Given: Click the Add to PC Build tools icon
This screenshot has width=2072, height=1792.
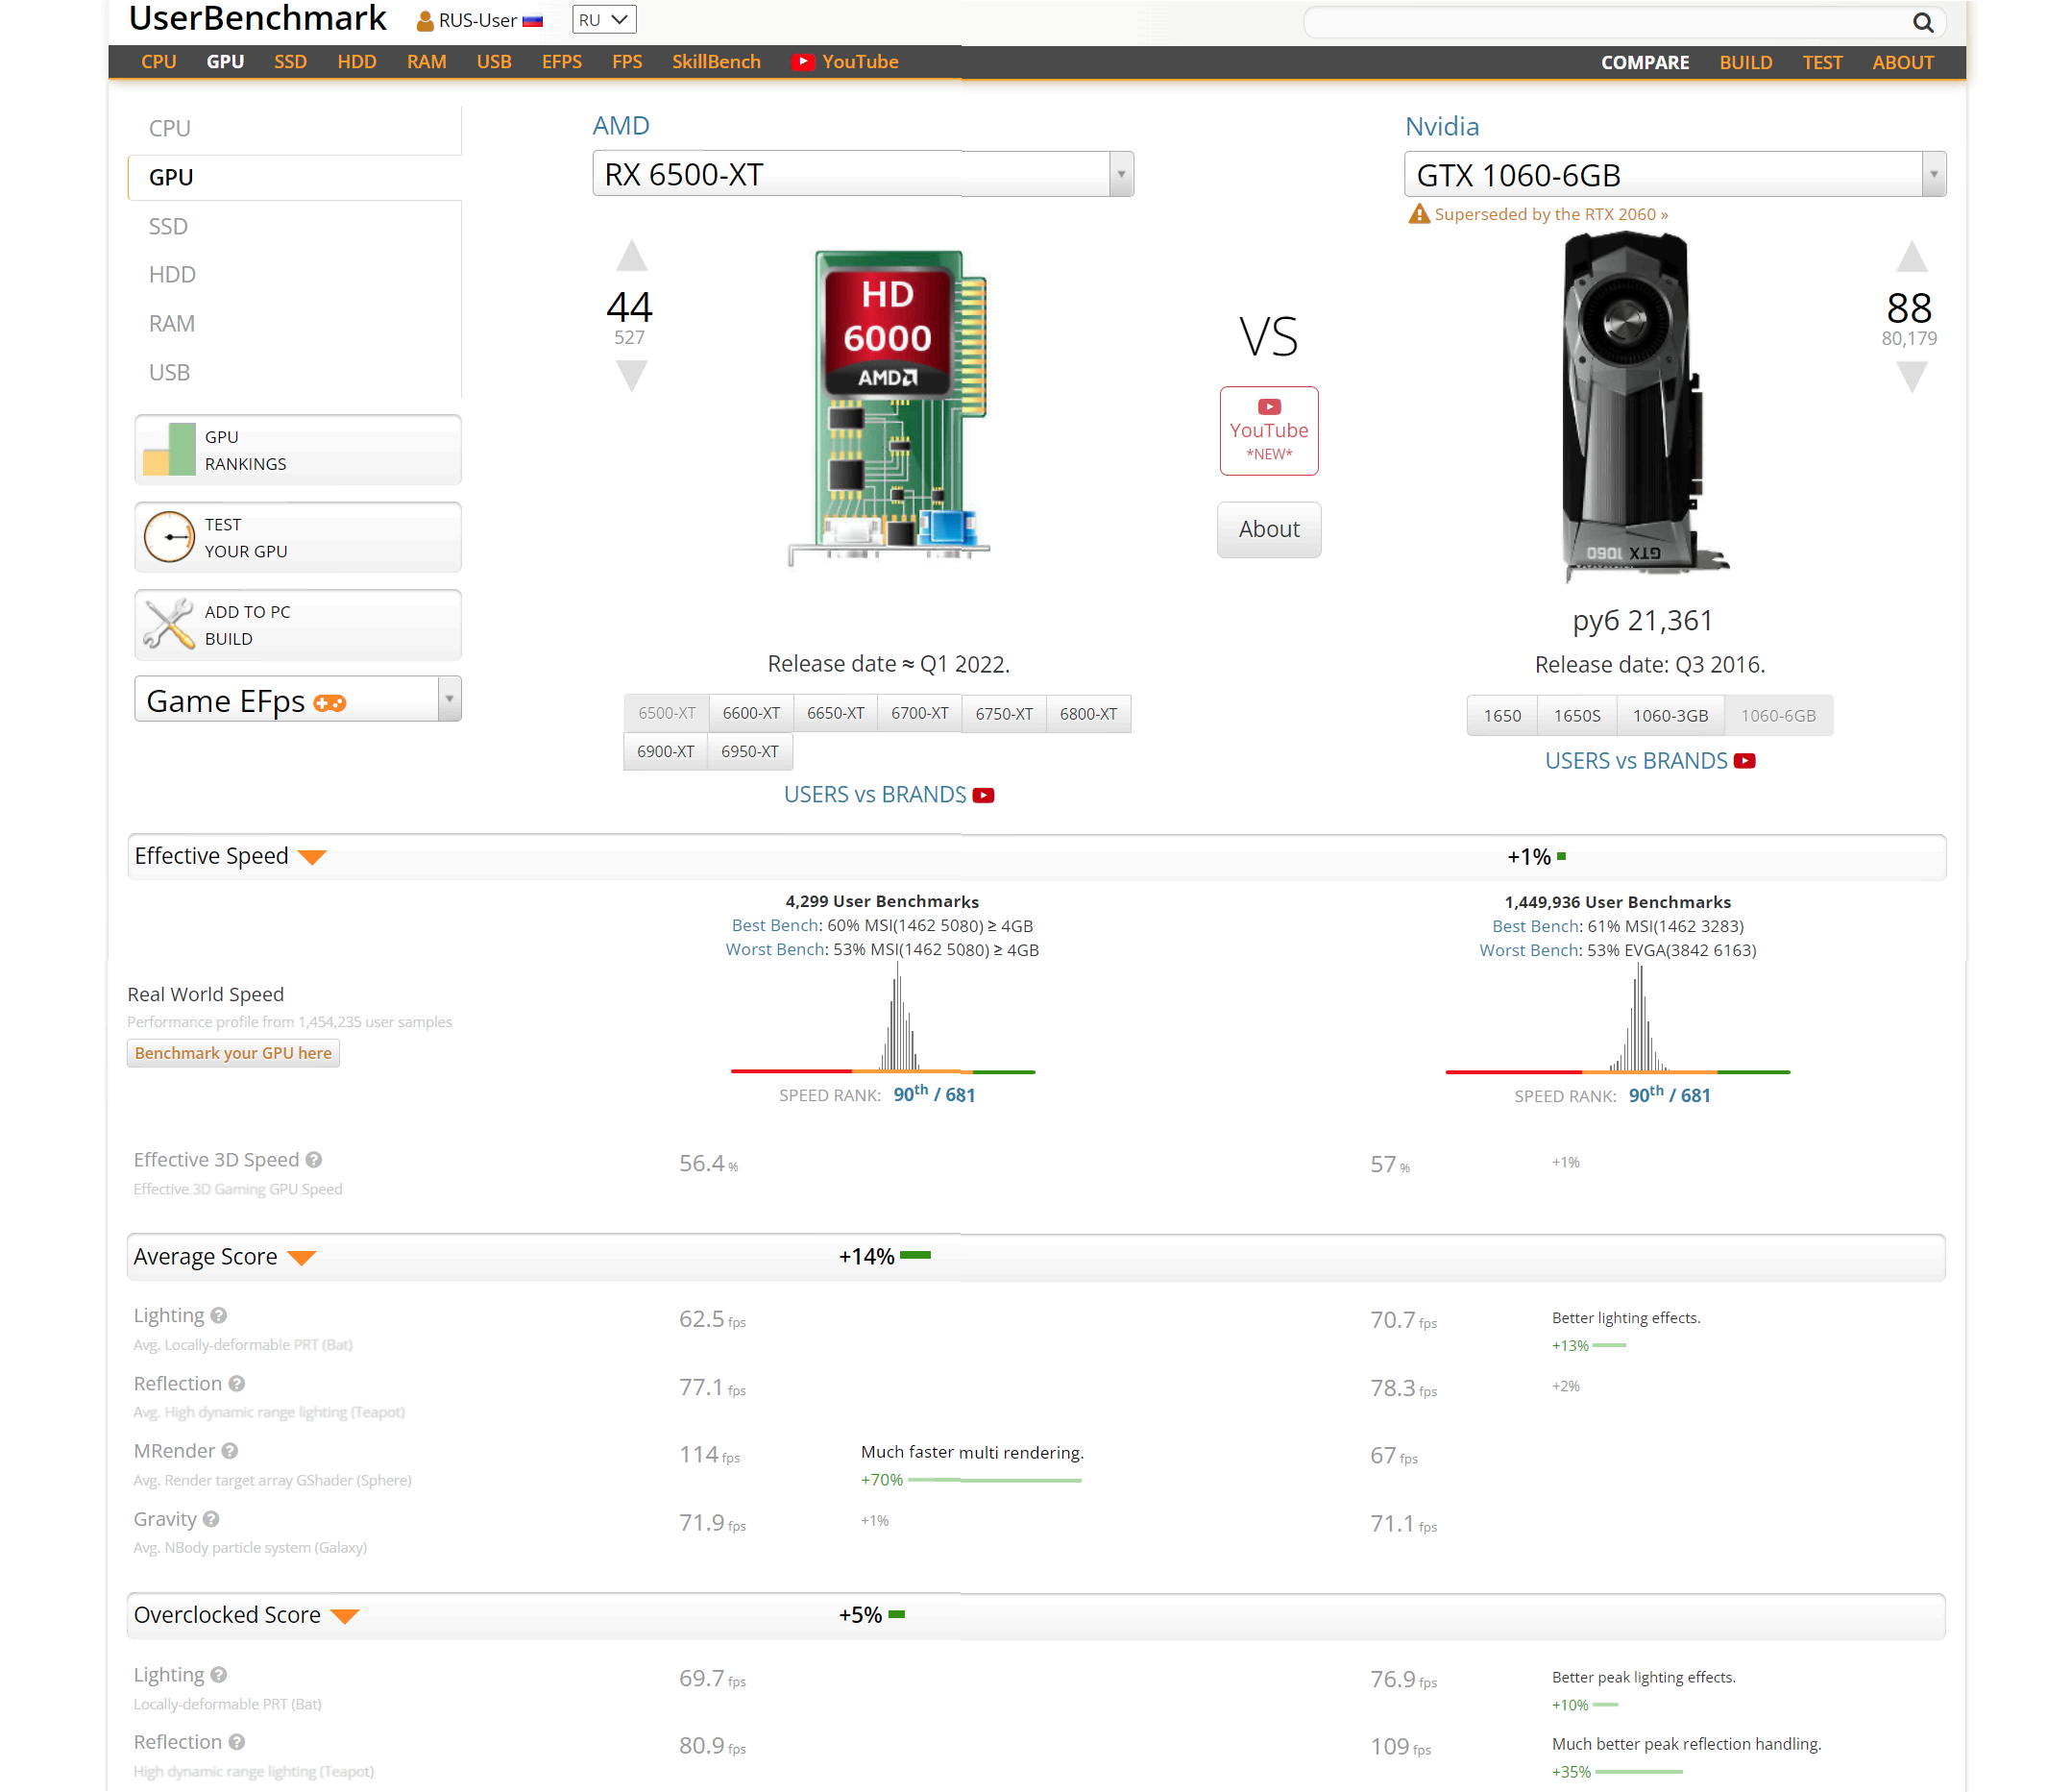Looking at the screenshot, I should [x=169, y=624].
